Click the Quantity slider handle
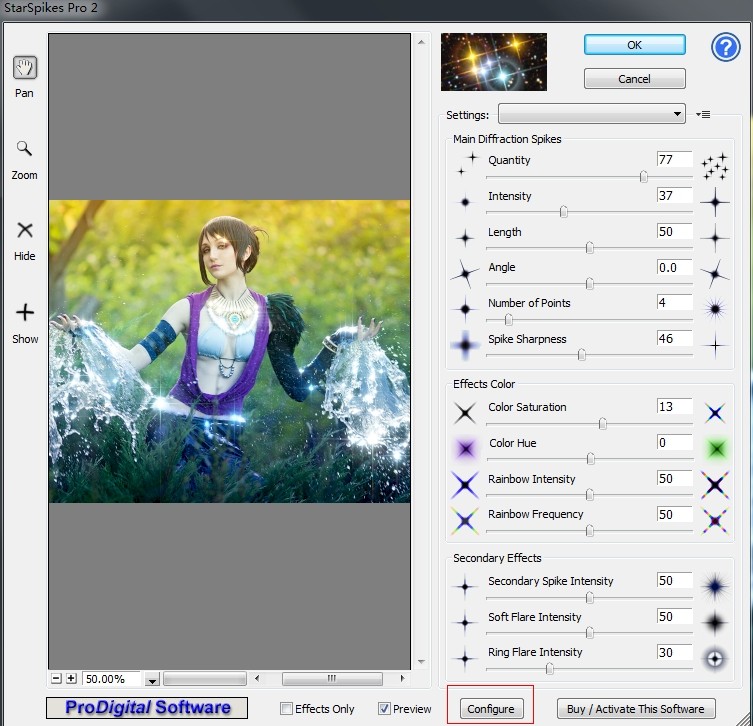753x726 pixels. (x=644, y=177)
